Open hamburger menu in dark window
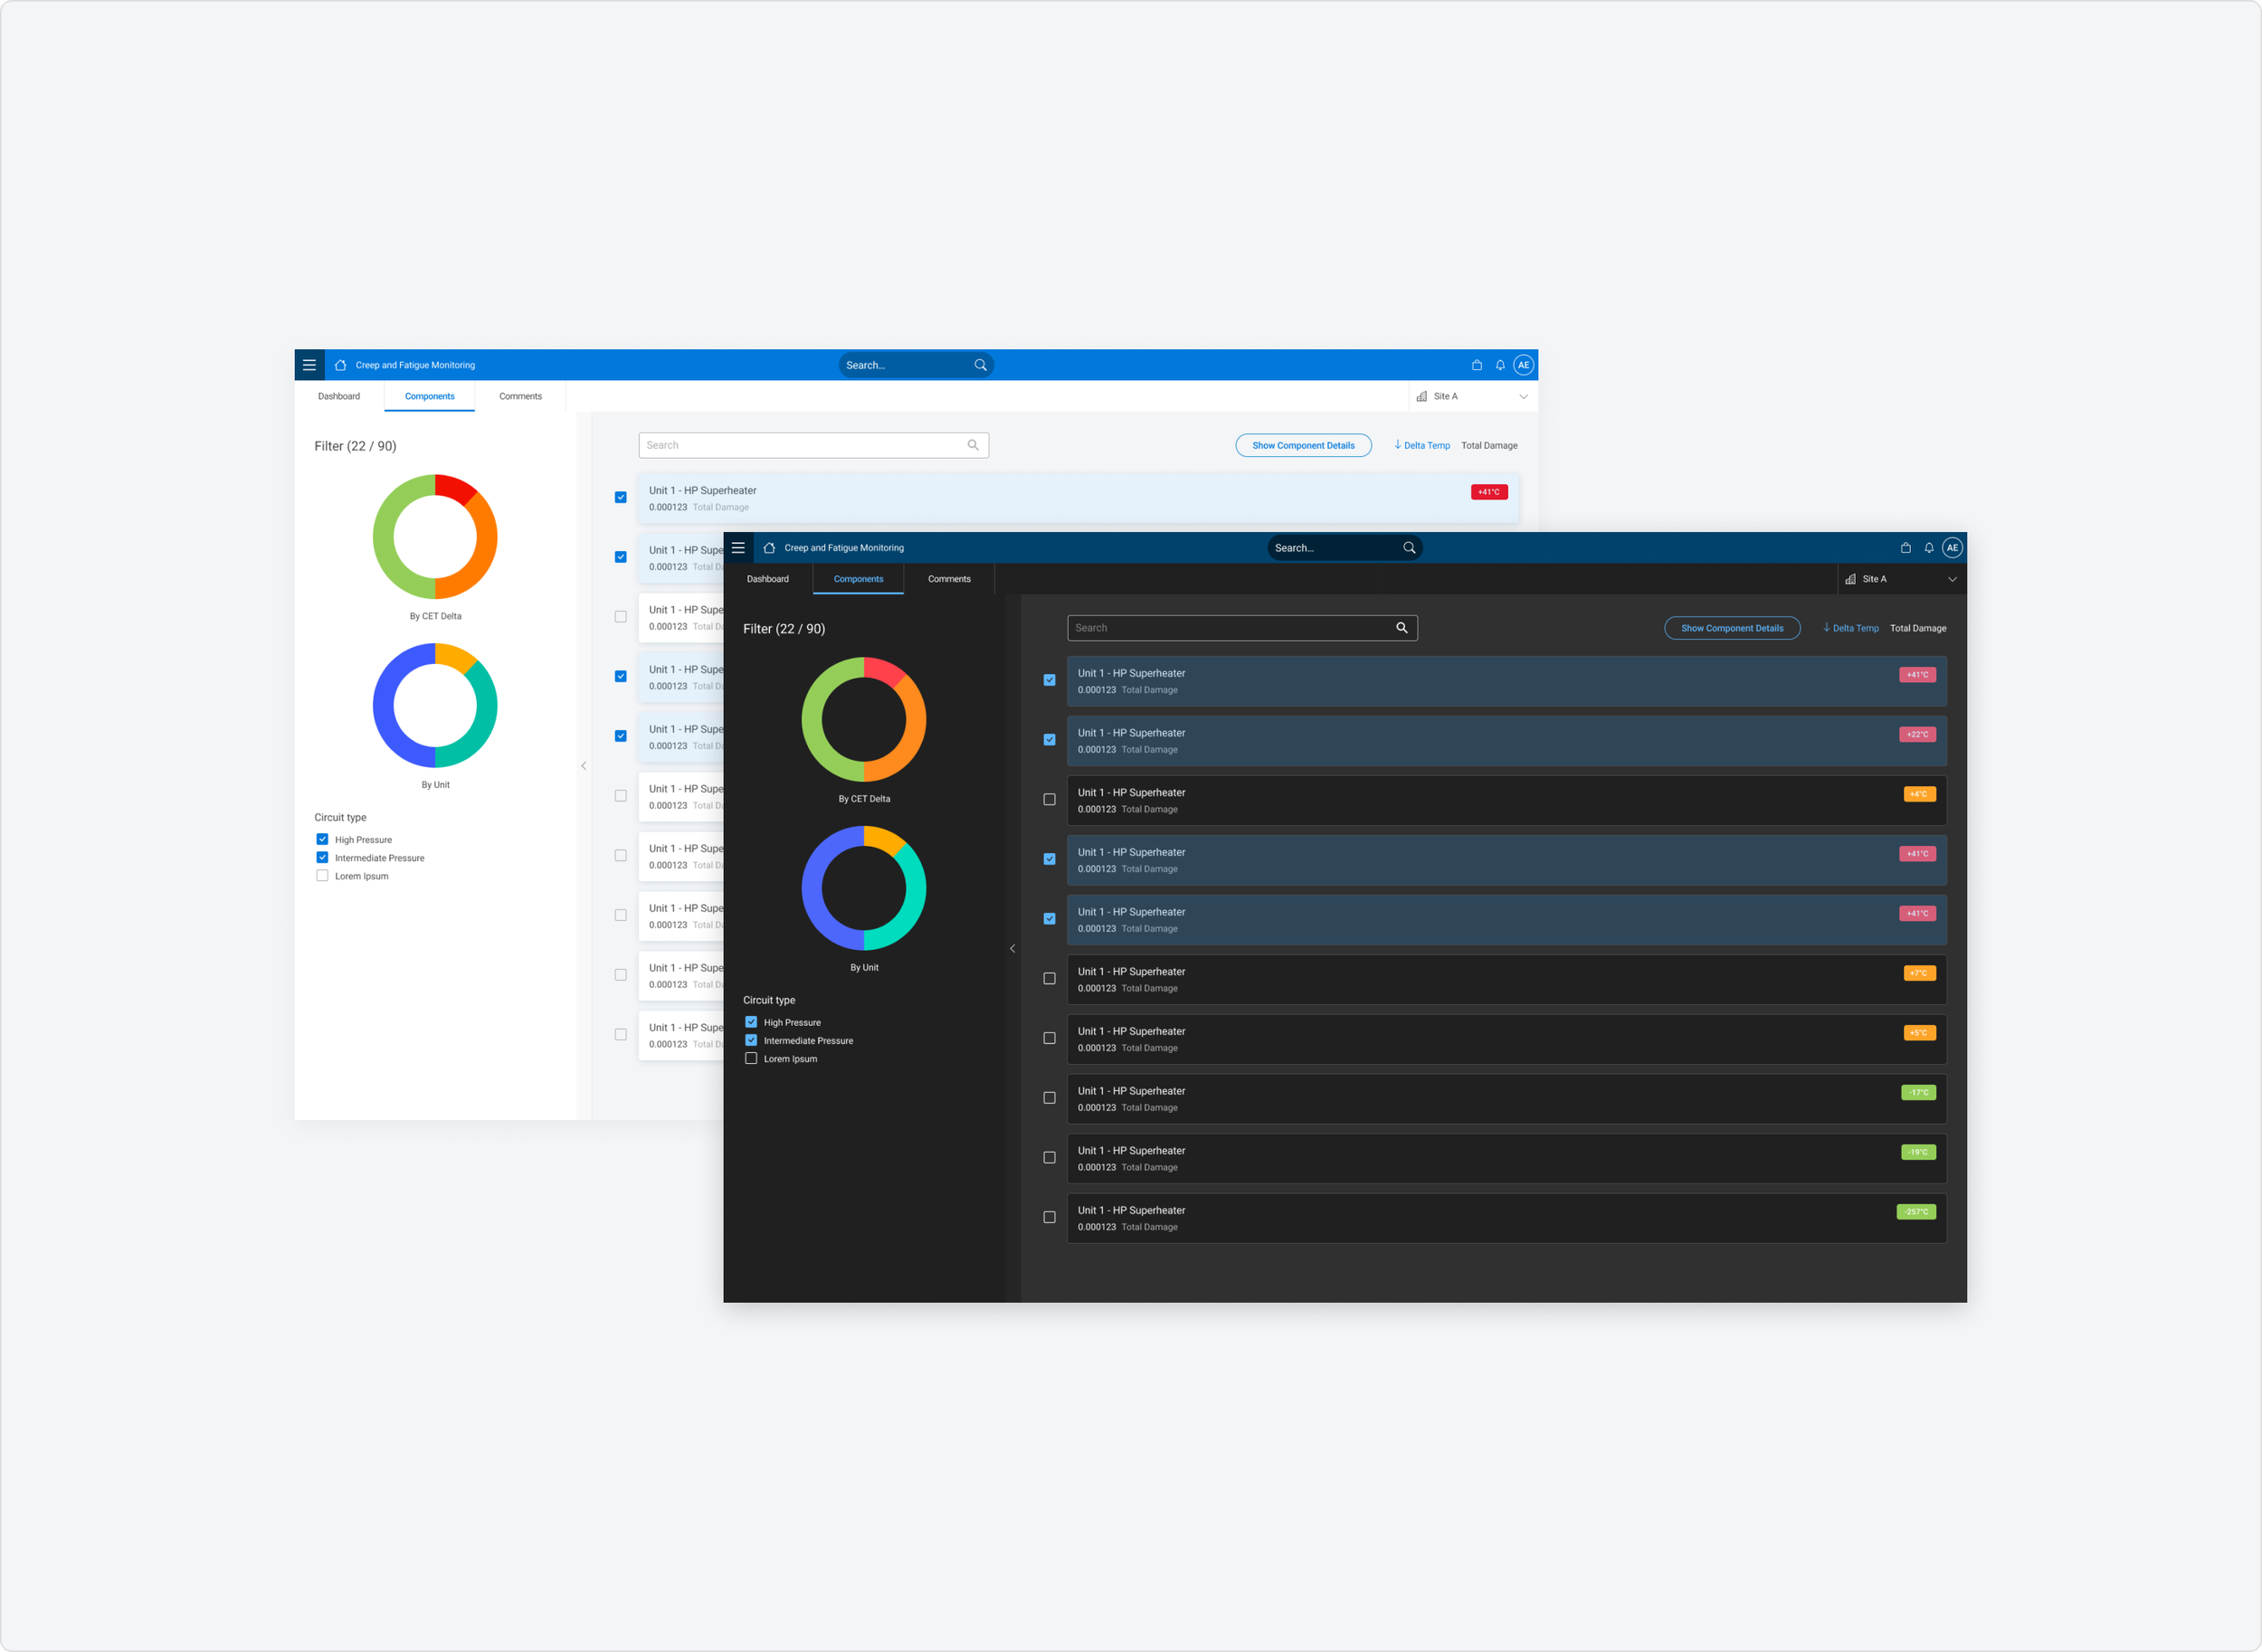This screenshot has width=2262, height=1652. click(738, 548)
